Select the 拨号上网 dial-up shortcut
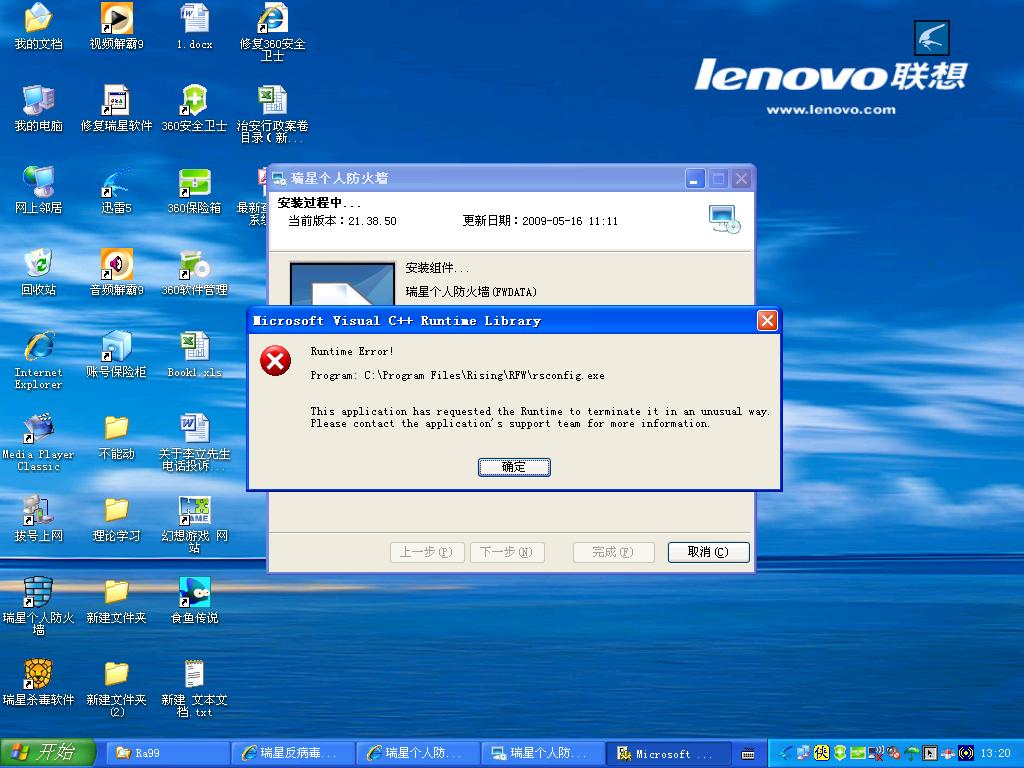The height and width of the screenshot is (768, 1024). [39, 519]
